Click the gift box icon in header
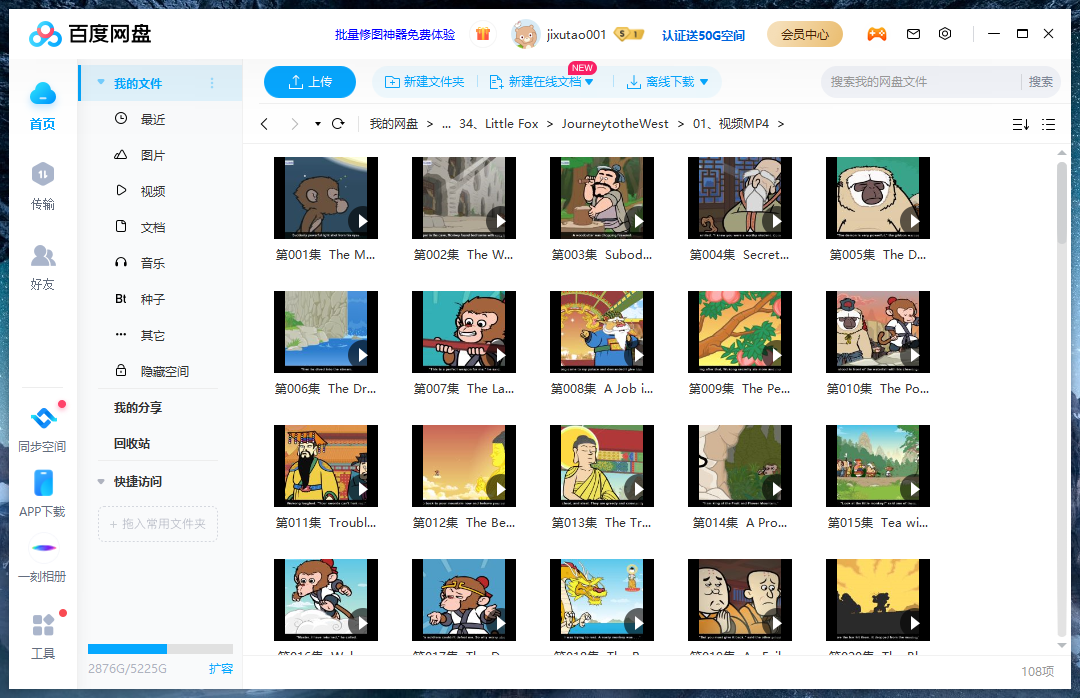 tap(483, 34)
